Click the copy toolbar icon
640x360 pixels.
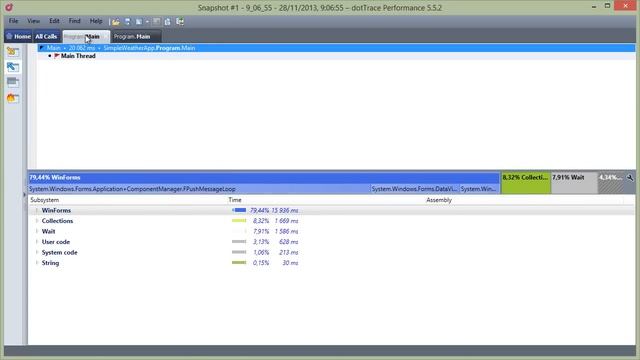(x=167, y=22)
